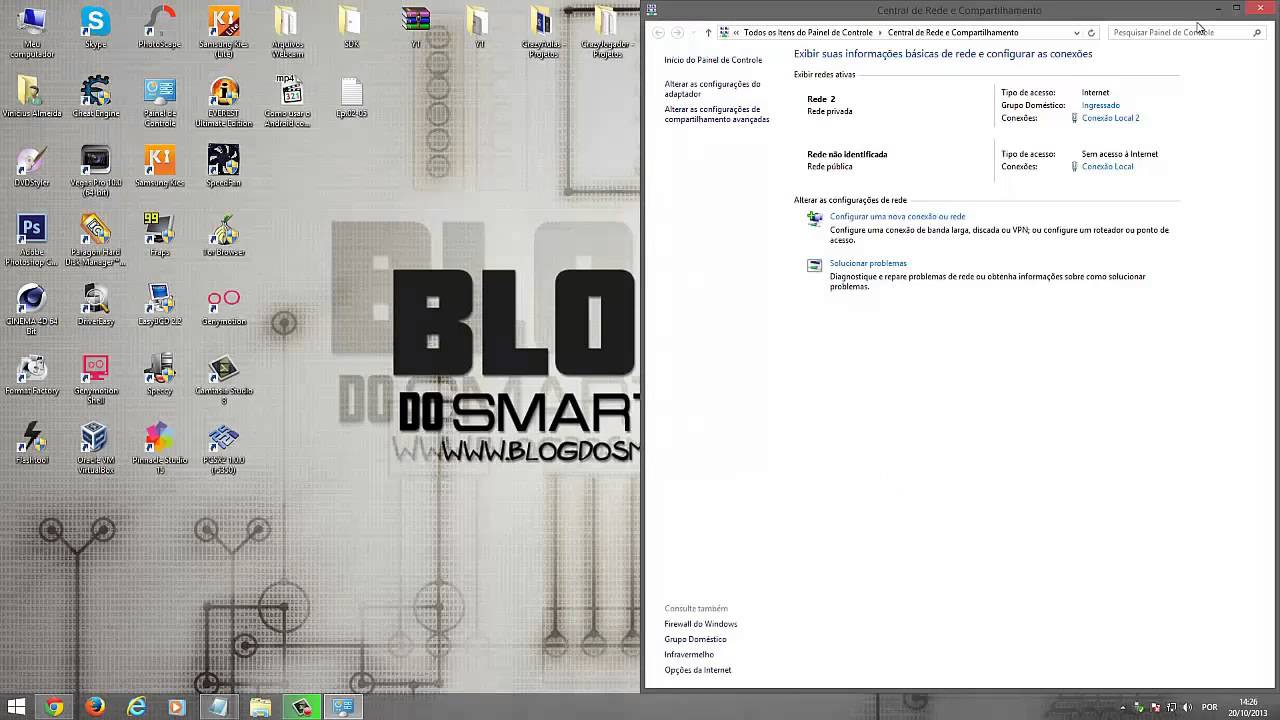Open the Flashtool desktop shortcut
Screen dimensions: 1280x720
coord(32,443)
